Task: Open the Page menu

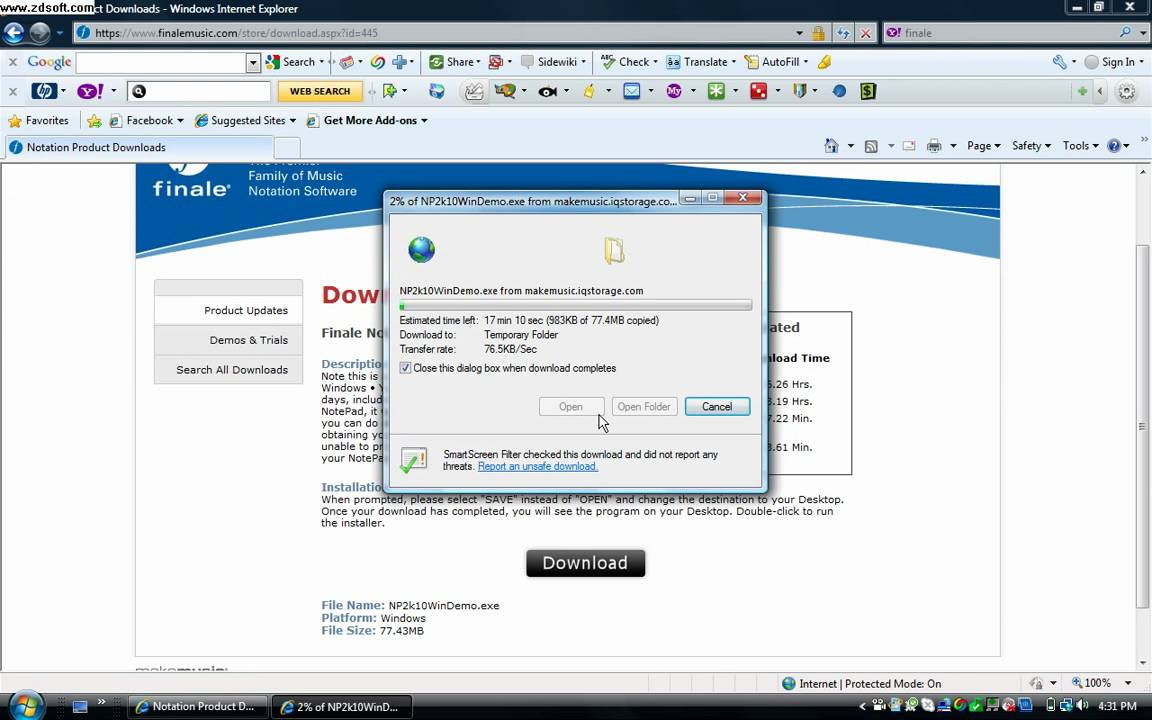Action: [983, 145]
